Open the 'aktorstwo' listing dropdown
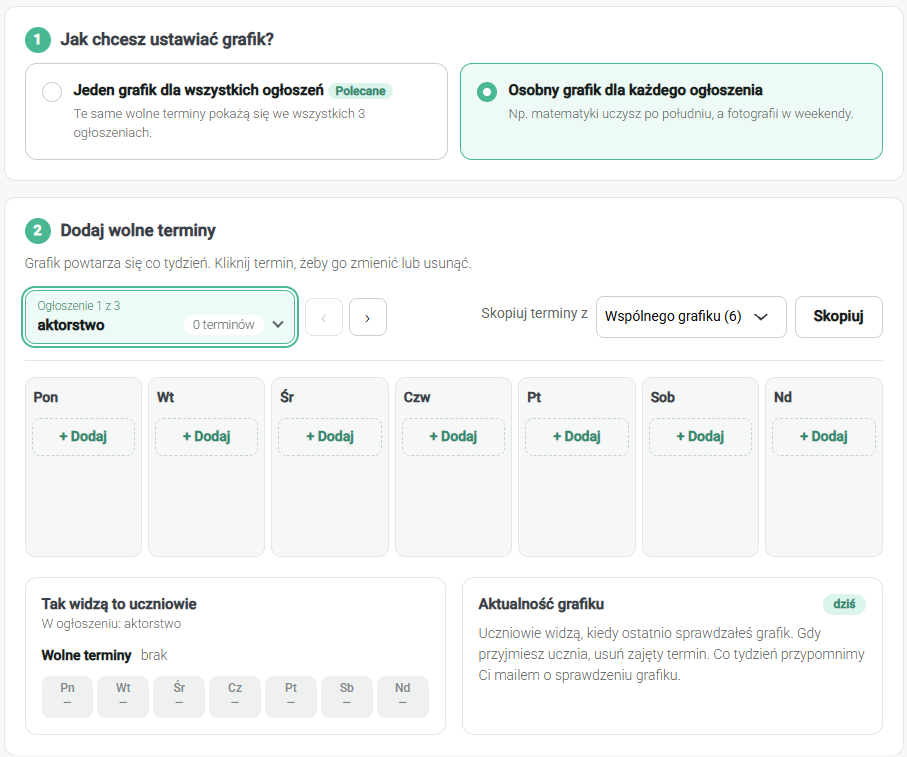 click(160, 317)
